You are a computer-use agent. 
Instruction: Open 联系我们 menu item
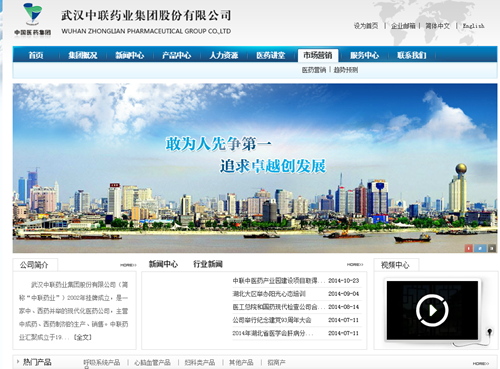(412, 55)
